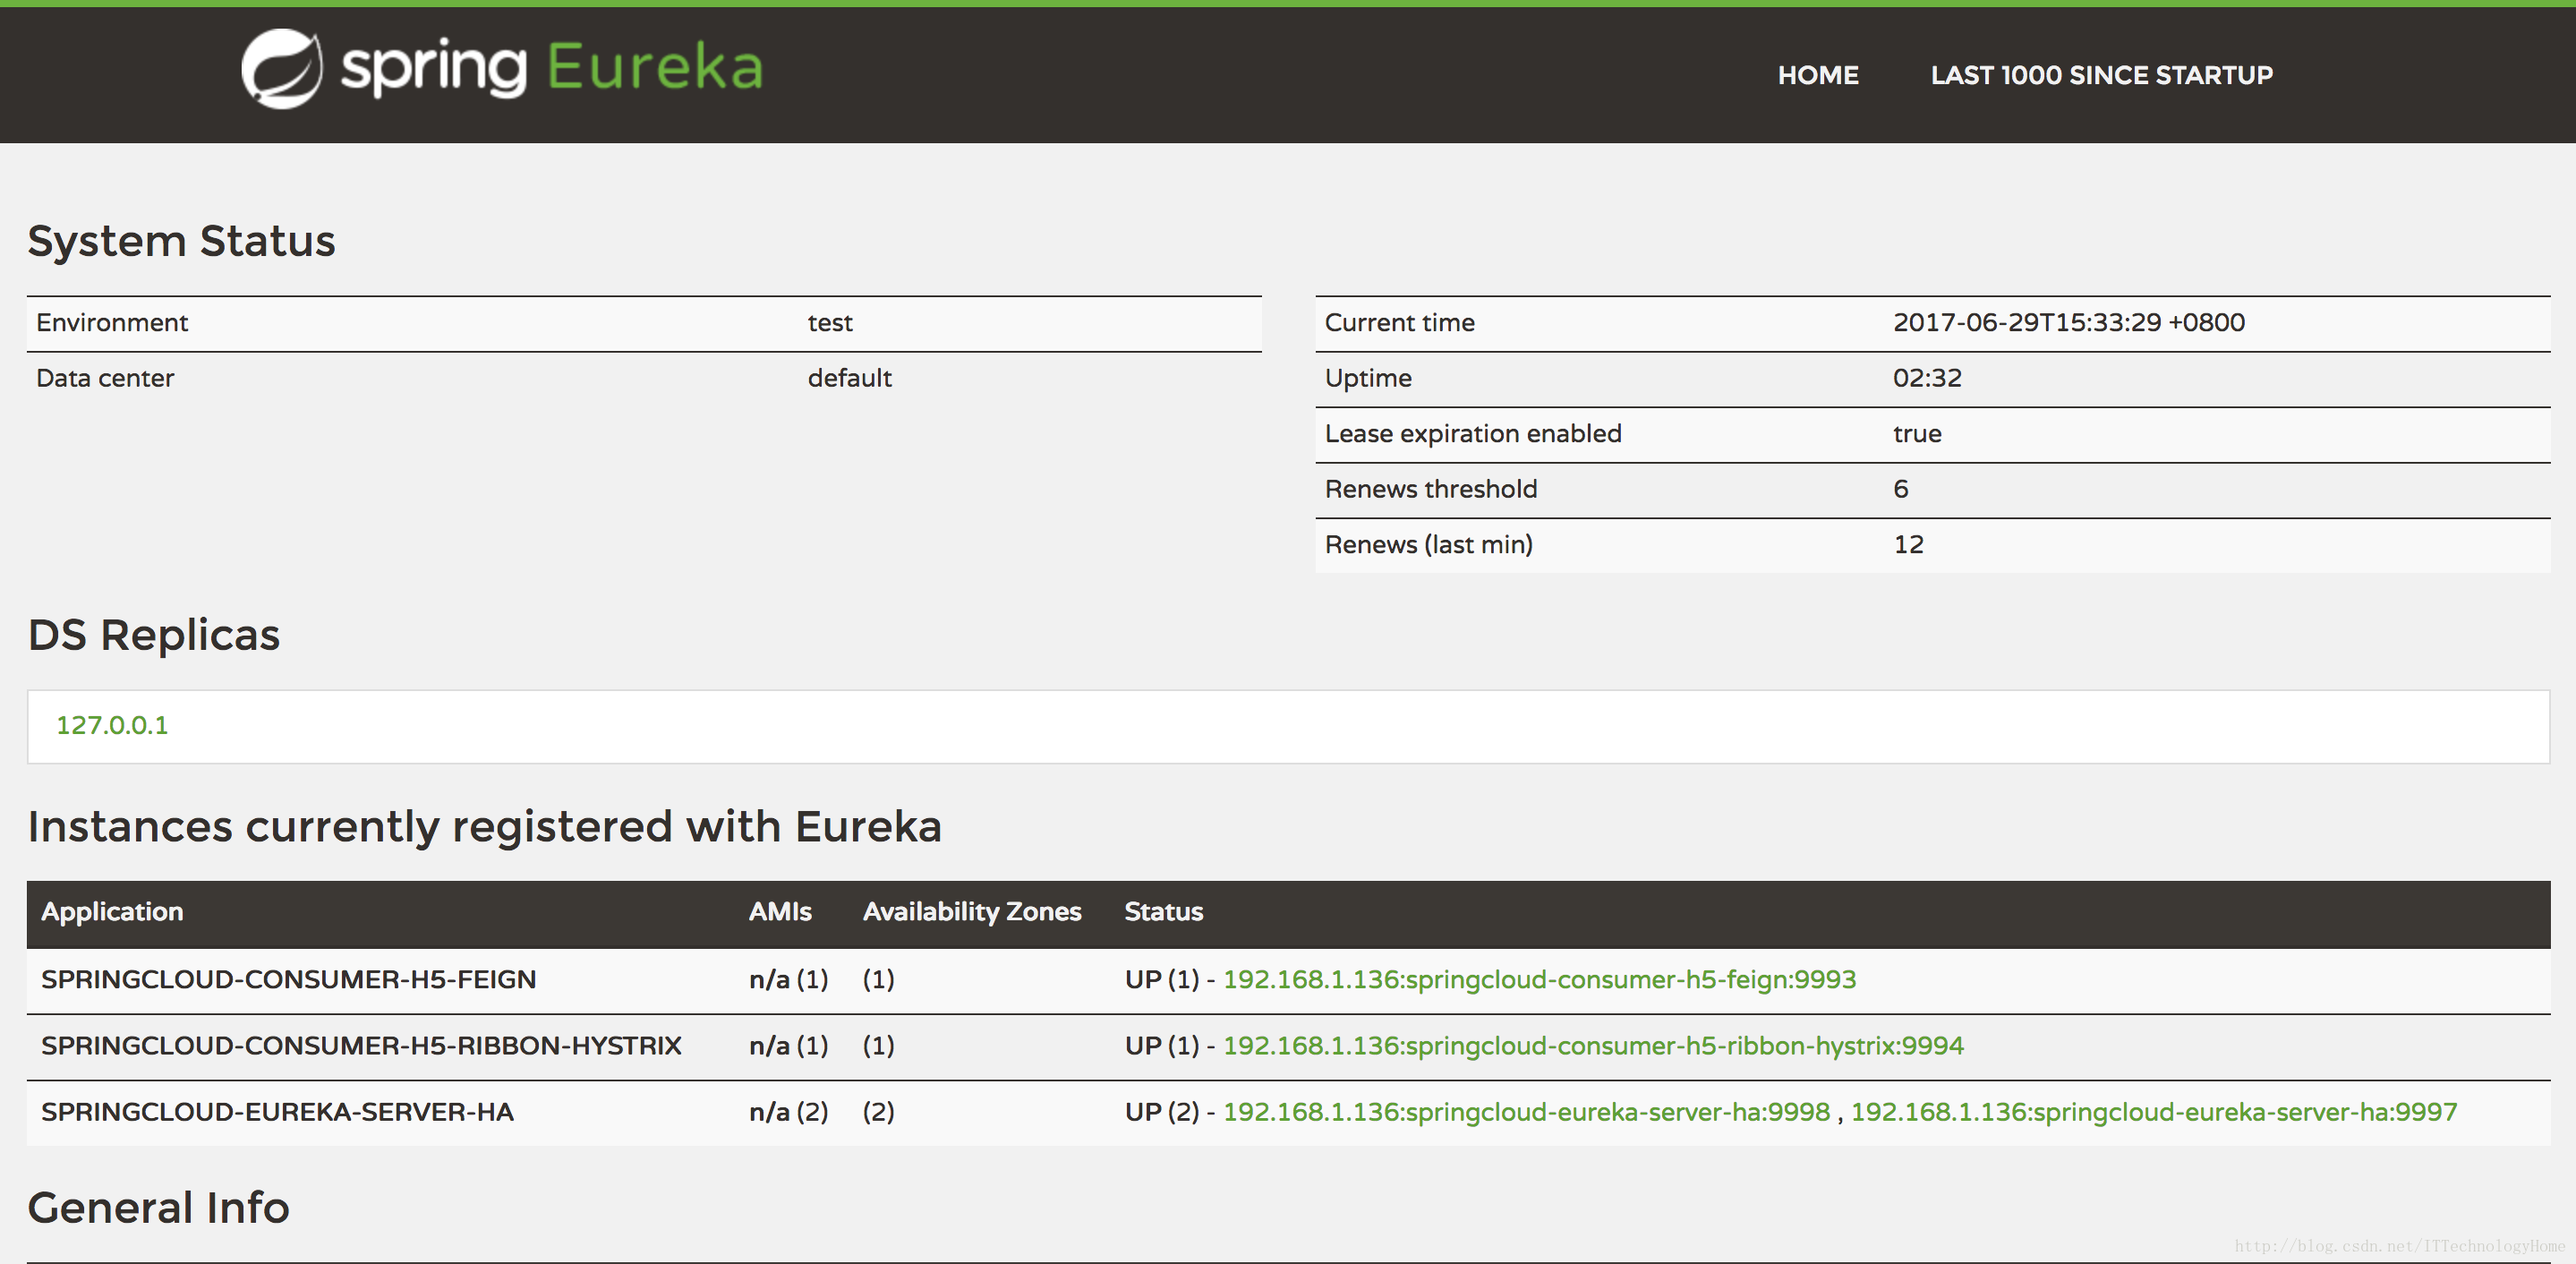Select the Application column header
Viewport: 2576px width, 1264px height.
coord(112,911)
